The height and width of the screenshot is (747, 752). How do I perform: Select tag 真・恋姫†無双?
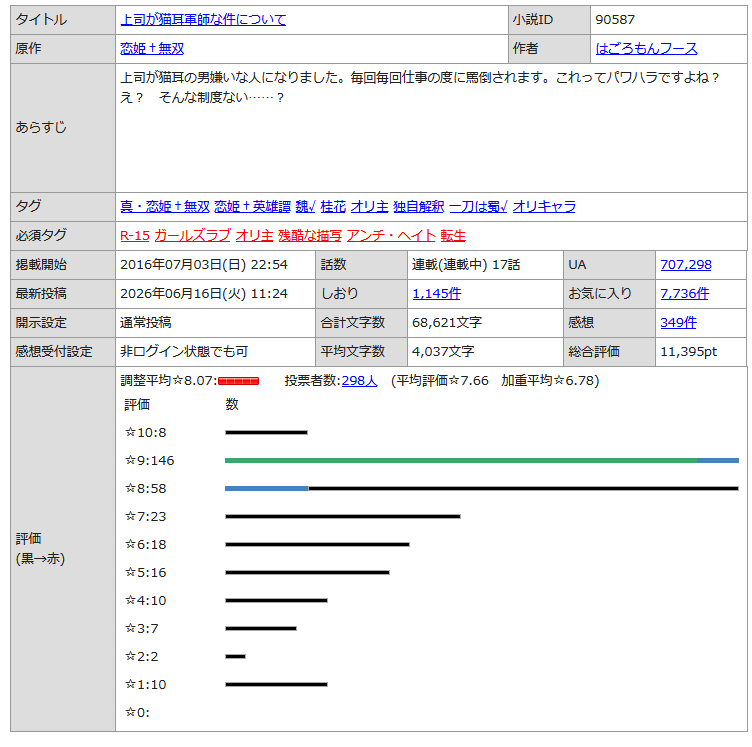[165, 207]
